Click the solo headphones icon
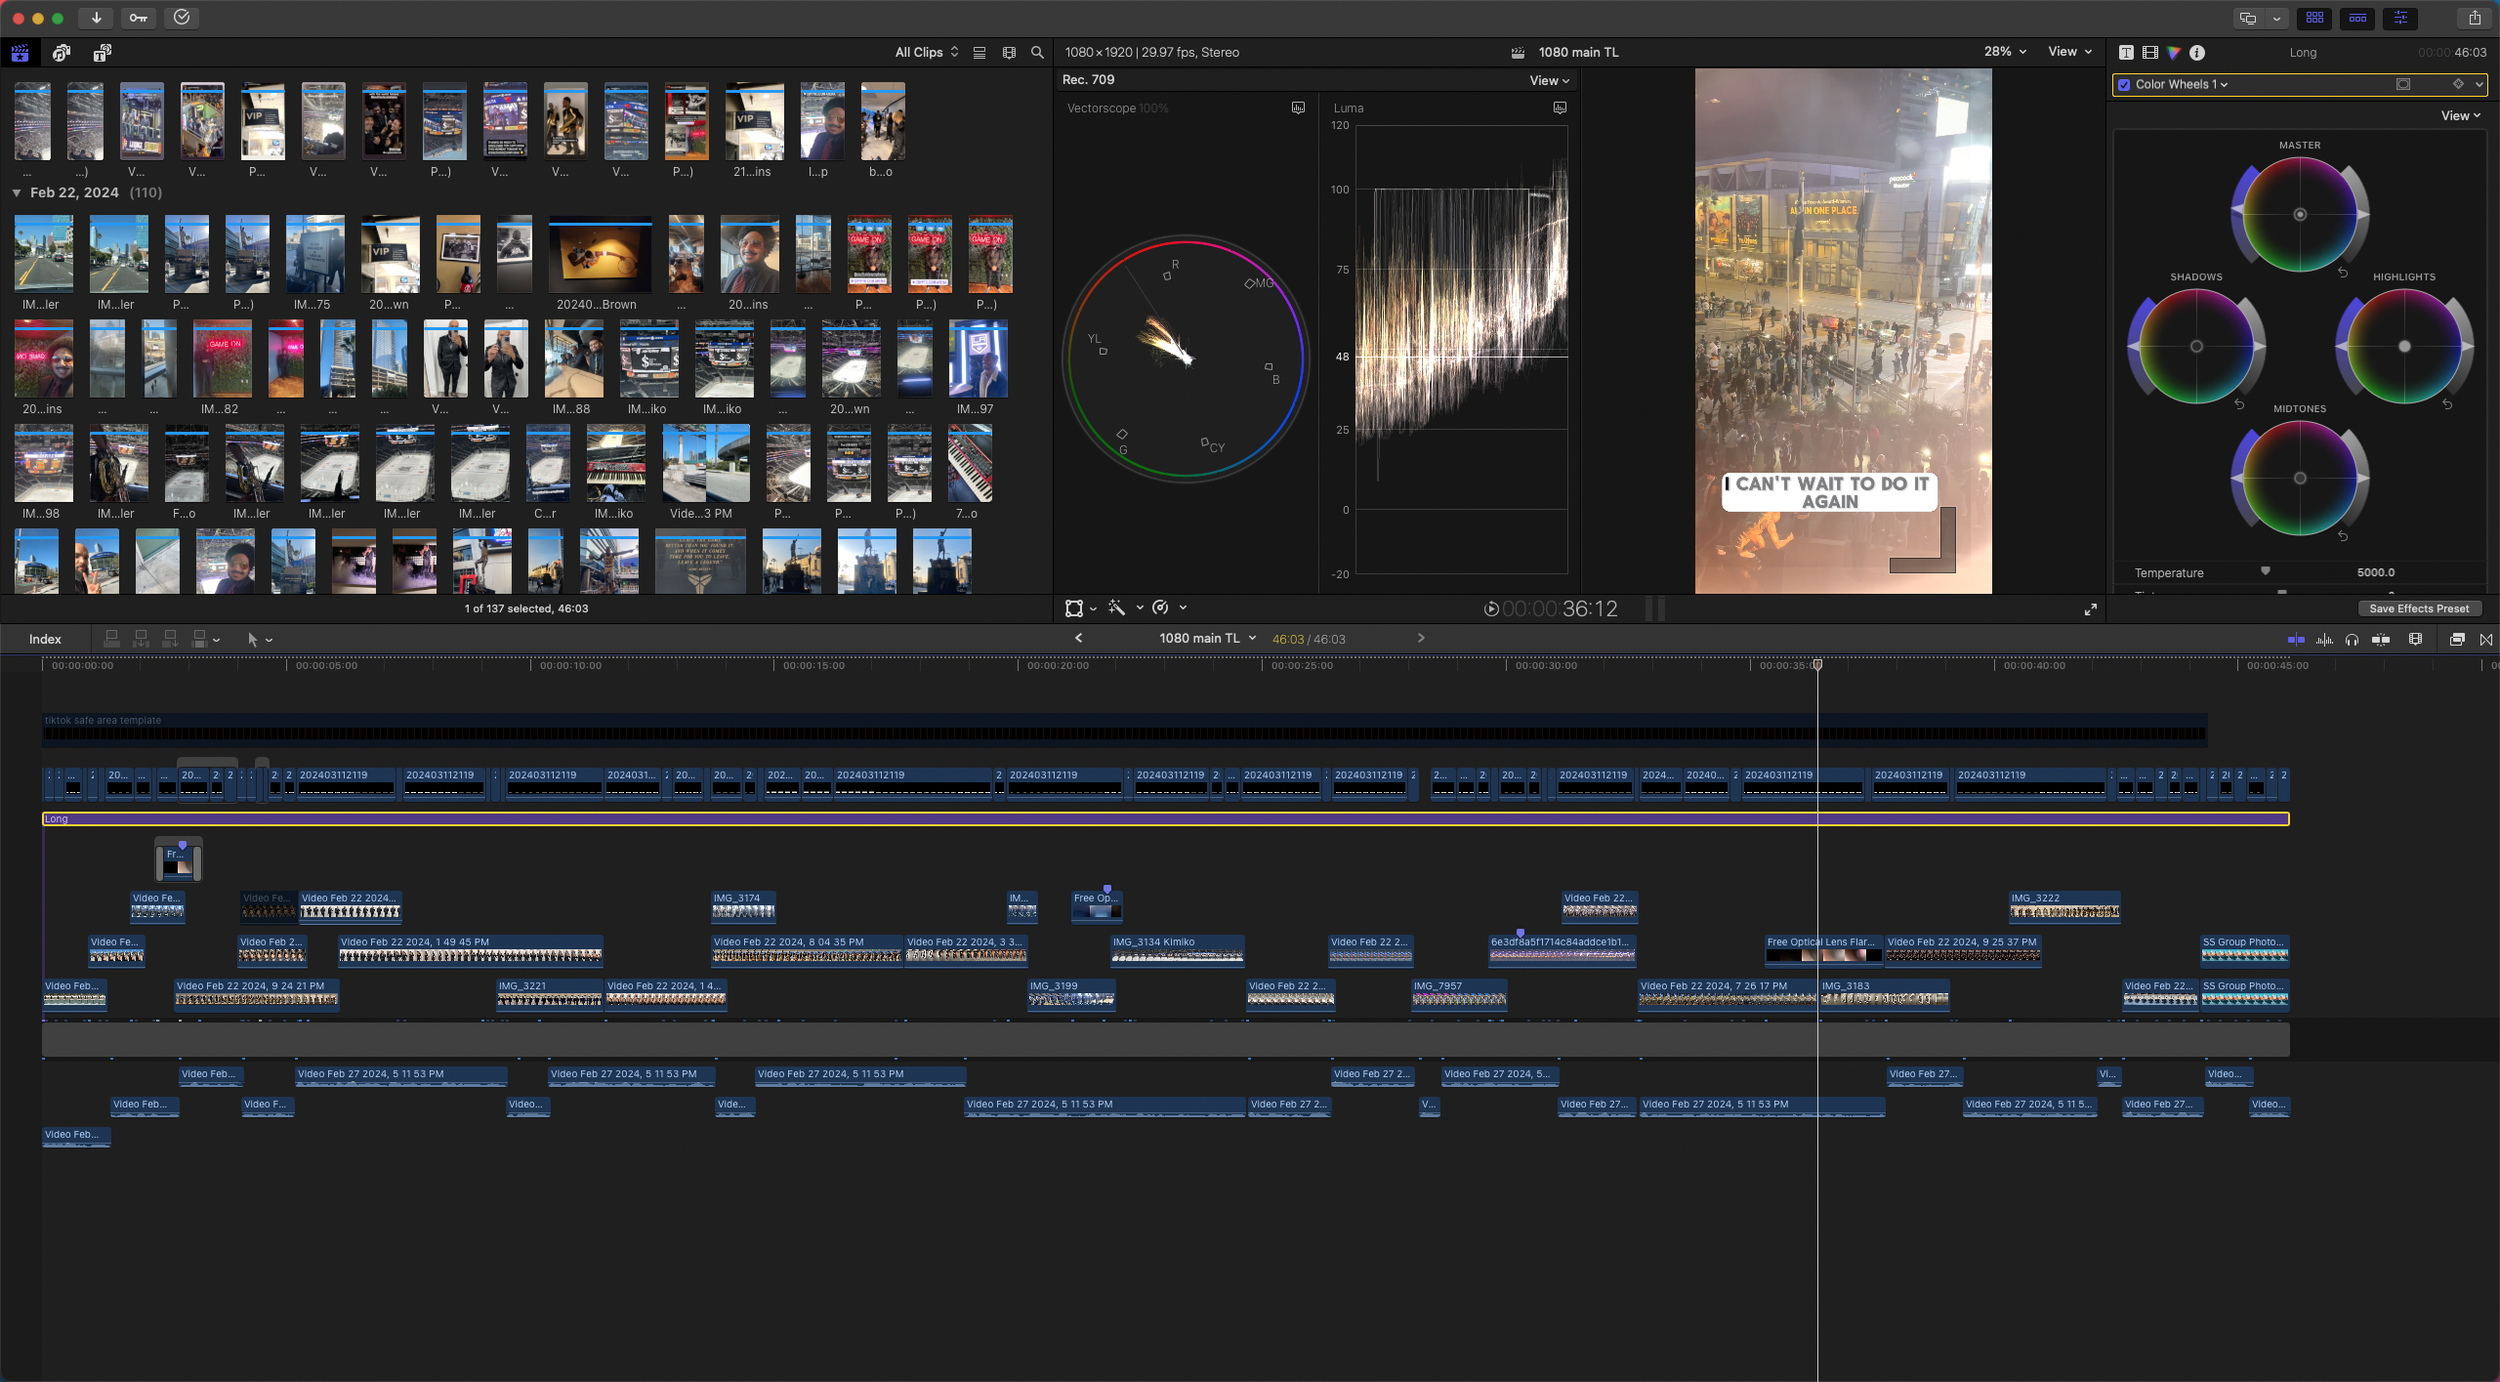Viewport: 2500px width, 1382px height. coord(2352,639)
